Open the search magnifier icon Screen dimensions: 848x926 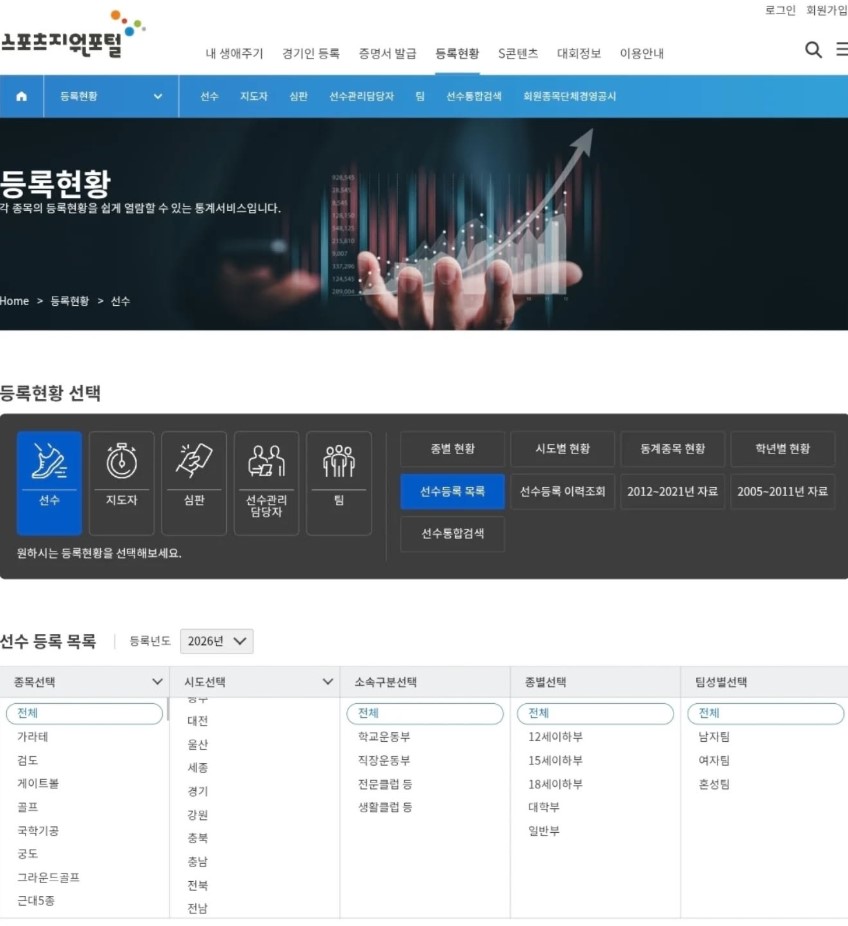[x=813, y=50]
